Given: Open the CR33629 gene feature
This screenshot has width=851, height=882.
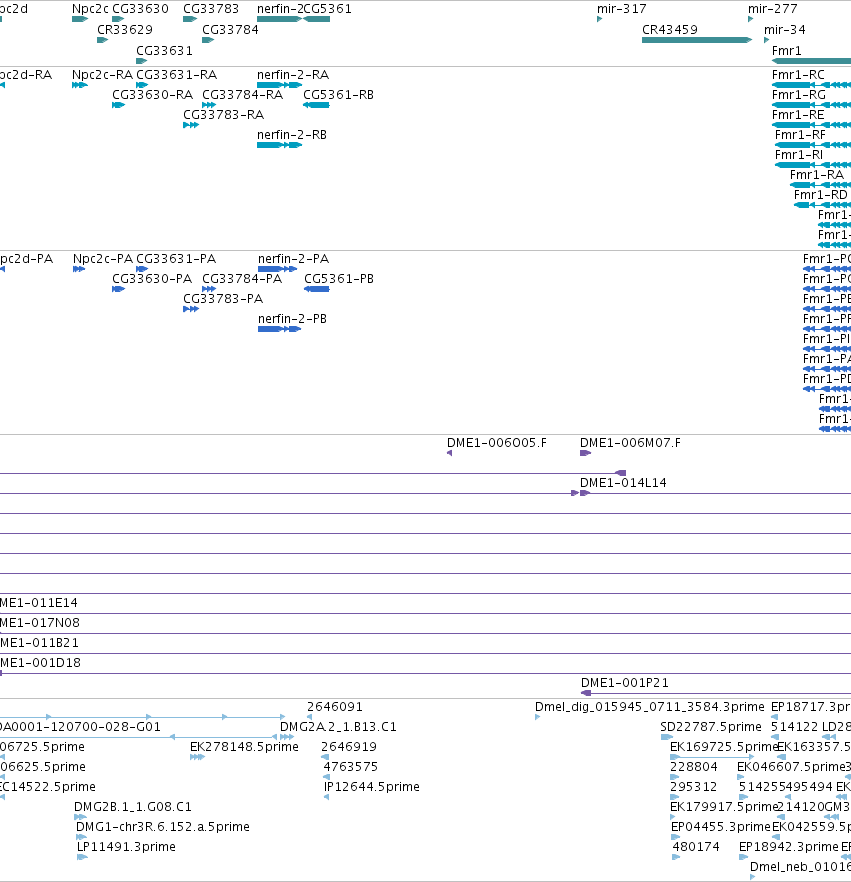Looking at the screenshot, I should pyautogui.click(x=102, y=40).
